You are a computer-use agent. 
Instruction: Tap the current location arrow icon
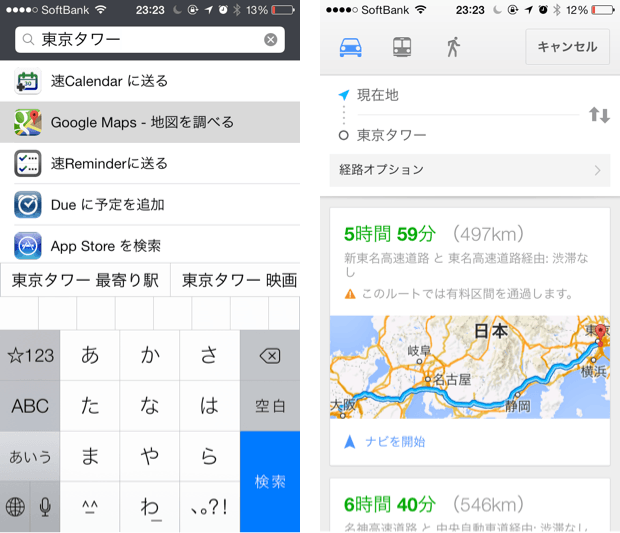pos(344,95)
